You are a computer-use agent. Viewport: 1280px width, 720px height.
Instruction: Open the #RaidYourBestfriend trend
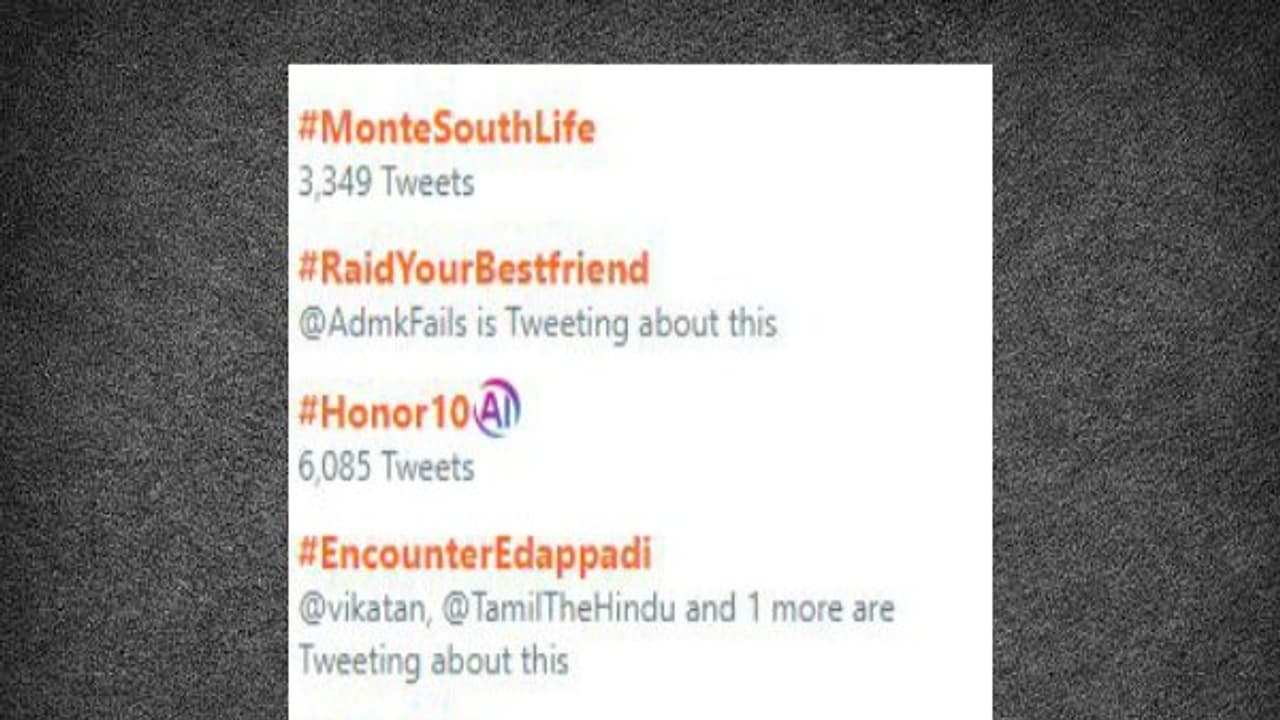(474, 269)
